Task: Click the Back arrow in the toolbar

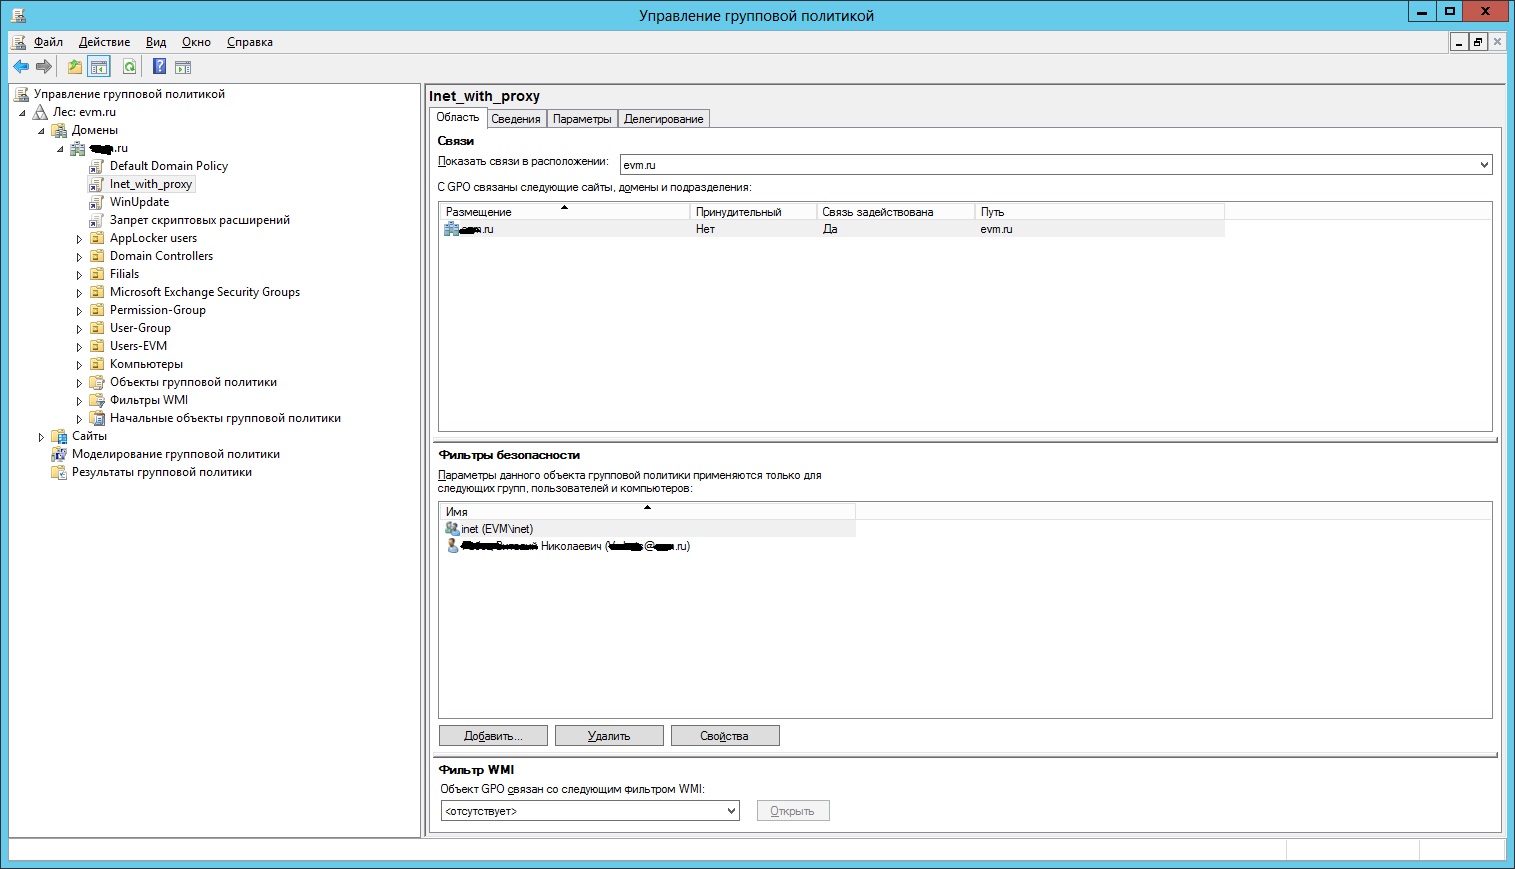Action: coord(21,67)
